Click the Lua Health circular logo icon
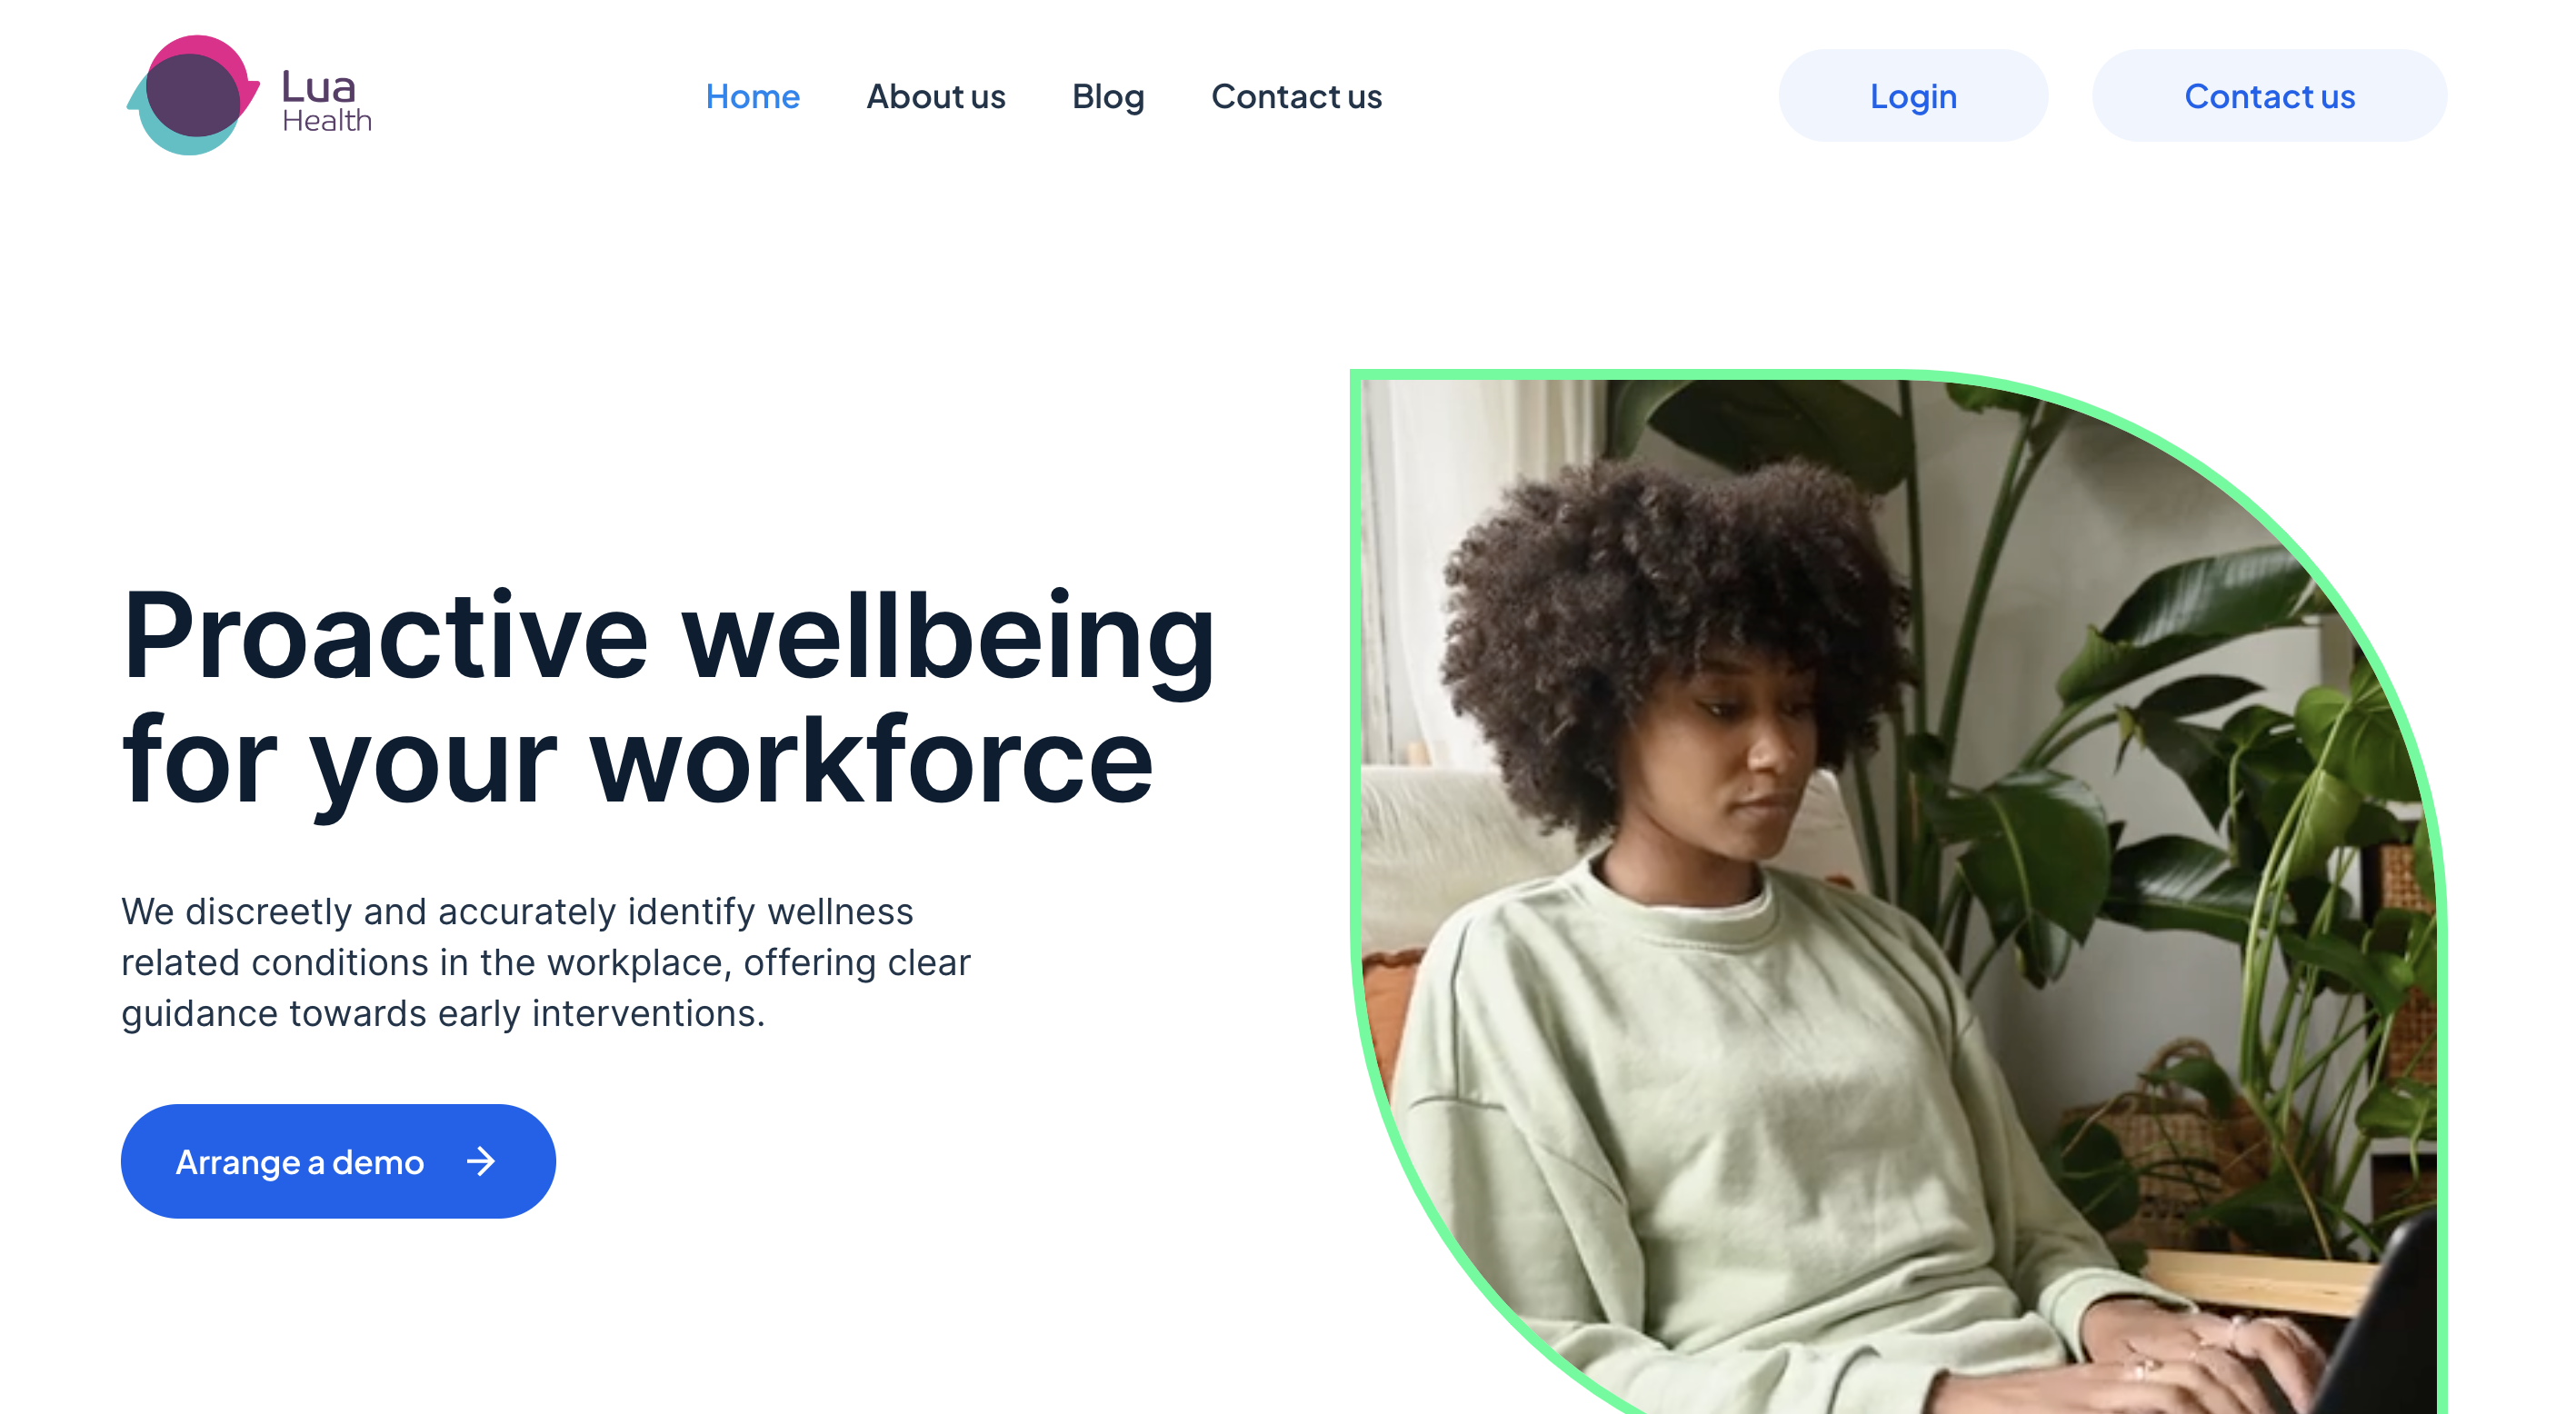This screenshot has width=2576, height=1414. click(x=193, y=95)
